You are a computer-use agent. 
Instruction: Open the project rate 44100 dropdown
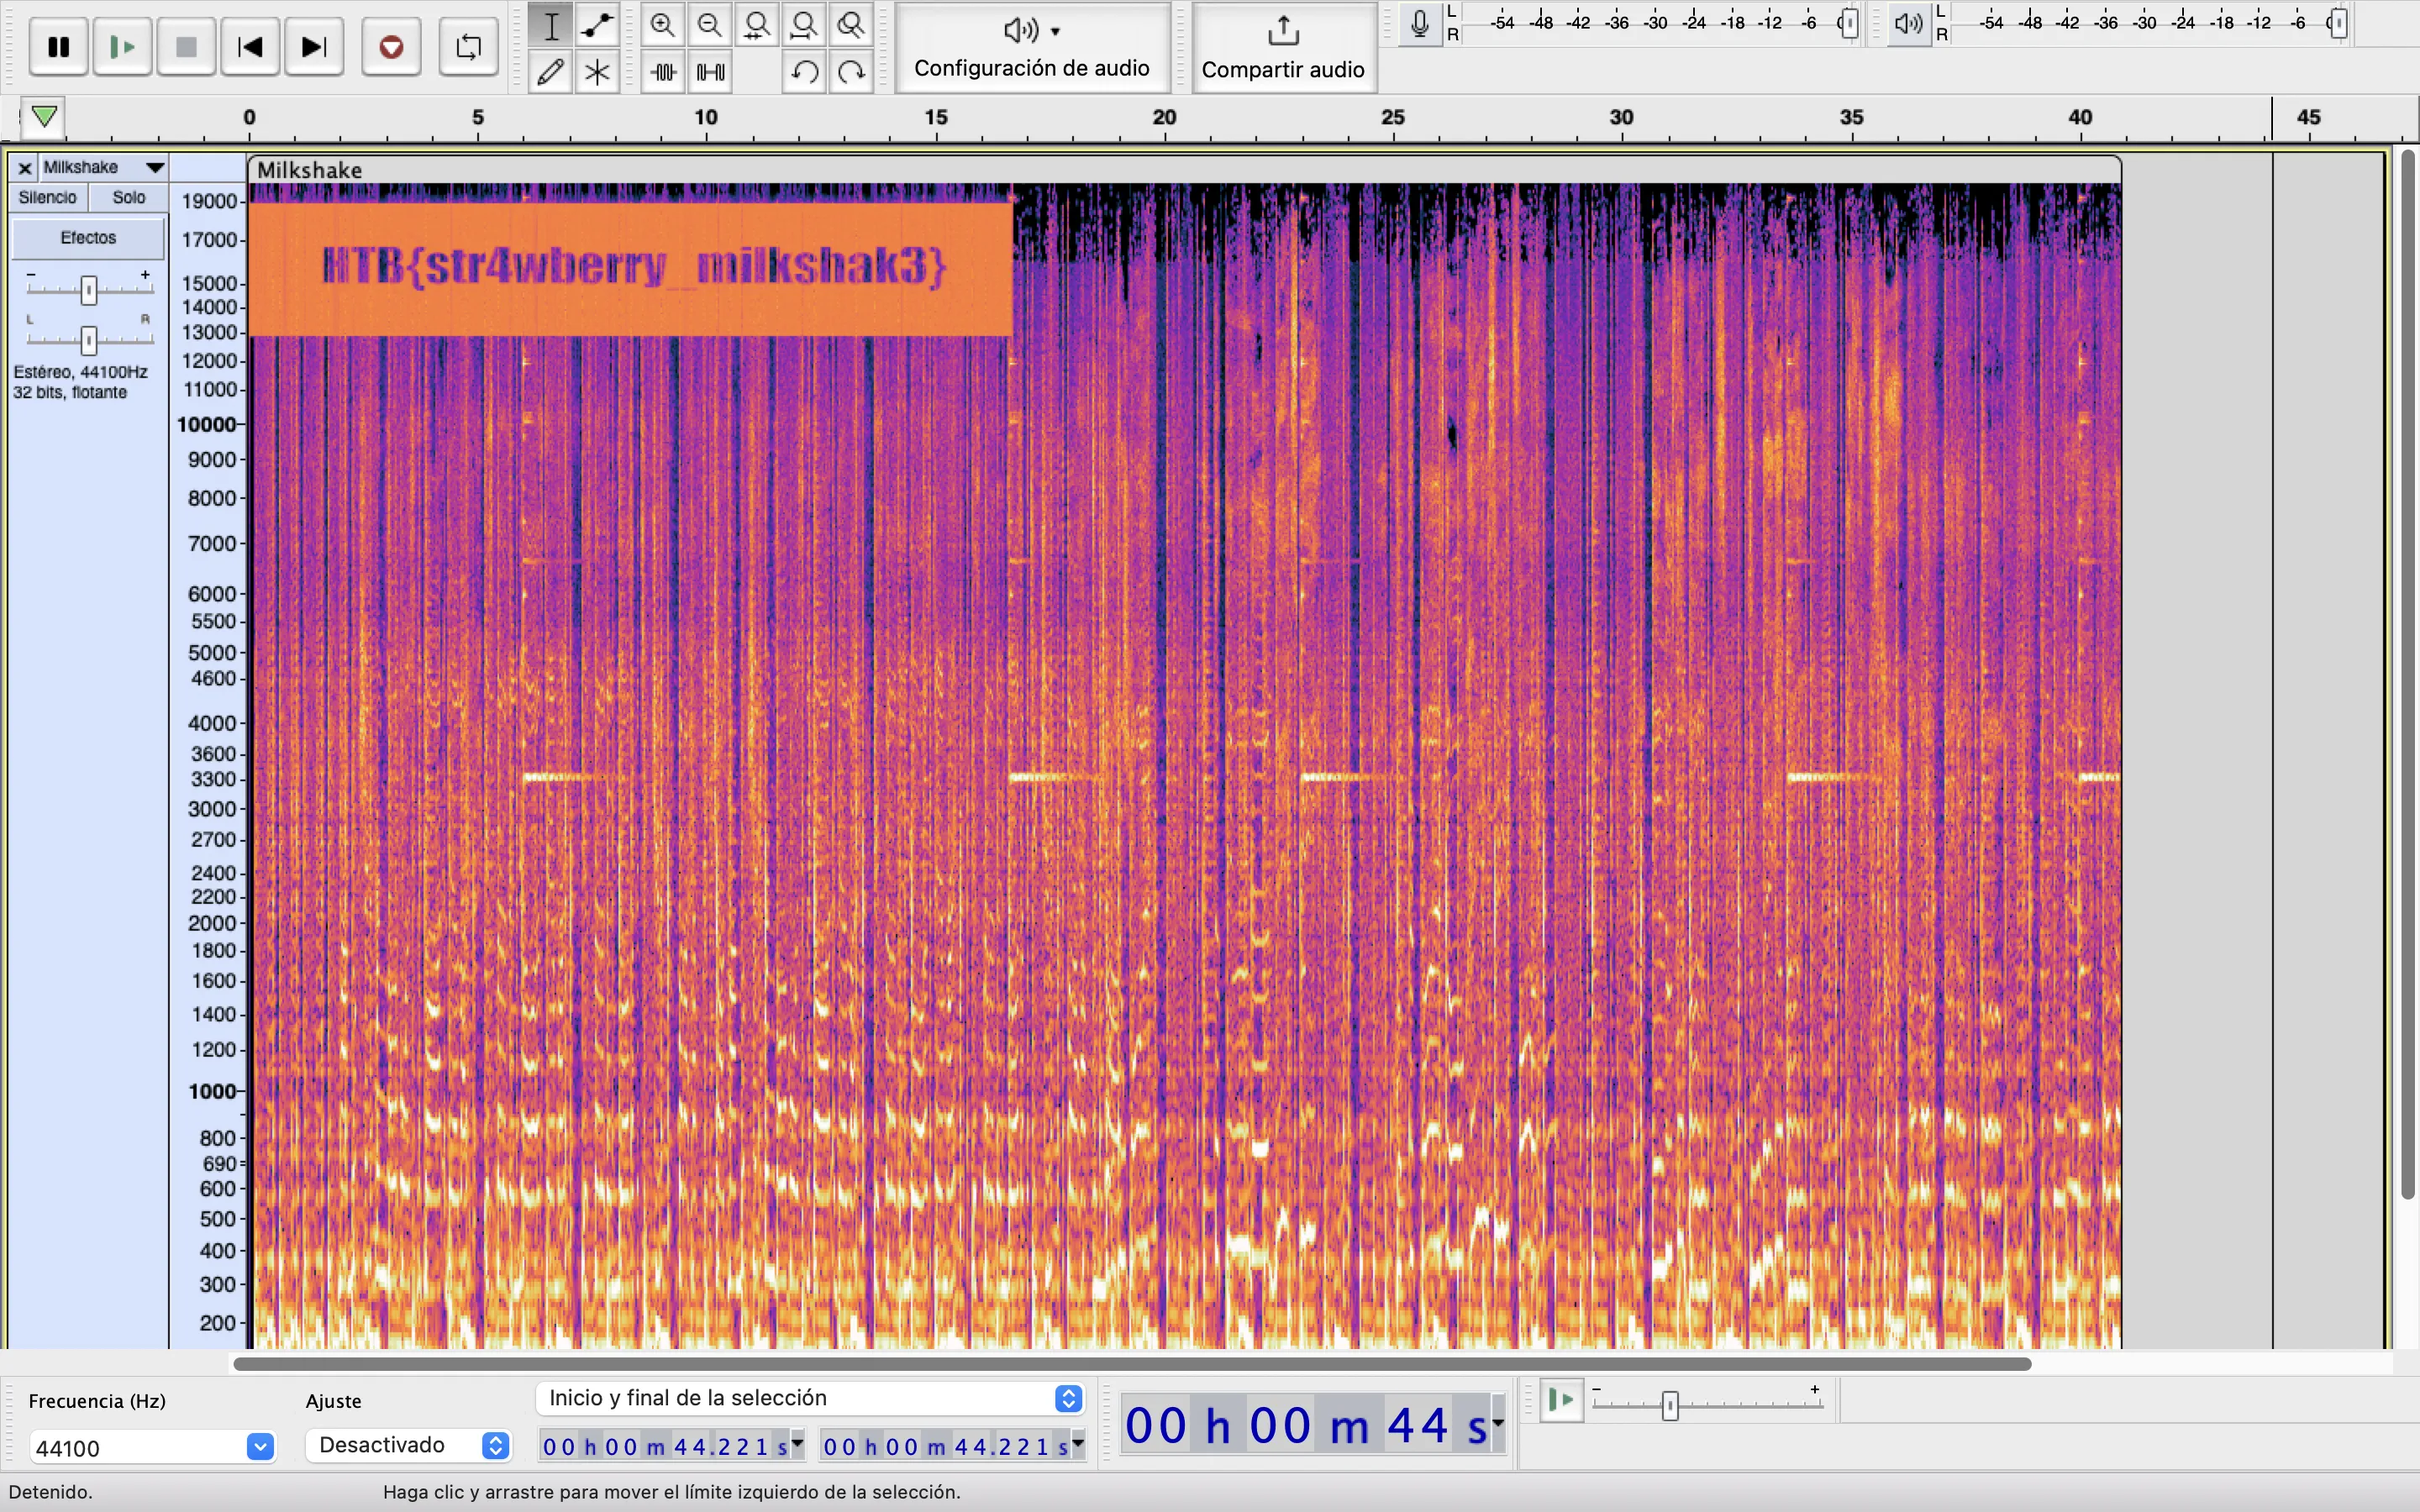(x=260, y=1447)
